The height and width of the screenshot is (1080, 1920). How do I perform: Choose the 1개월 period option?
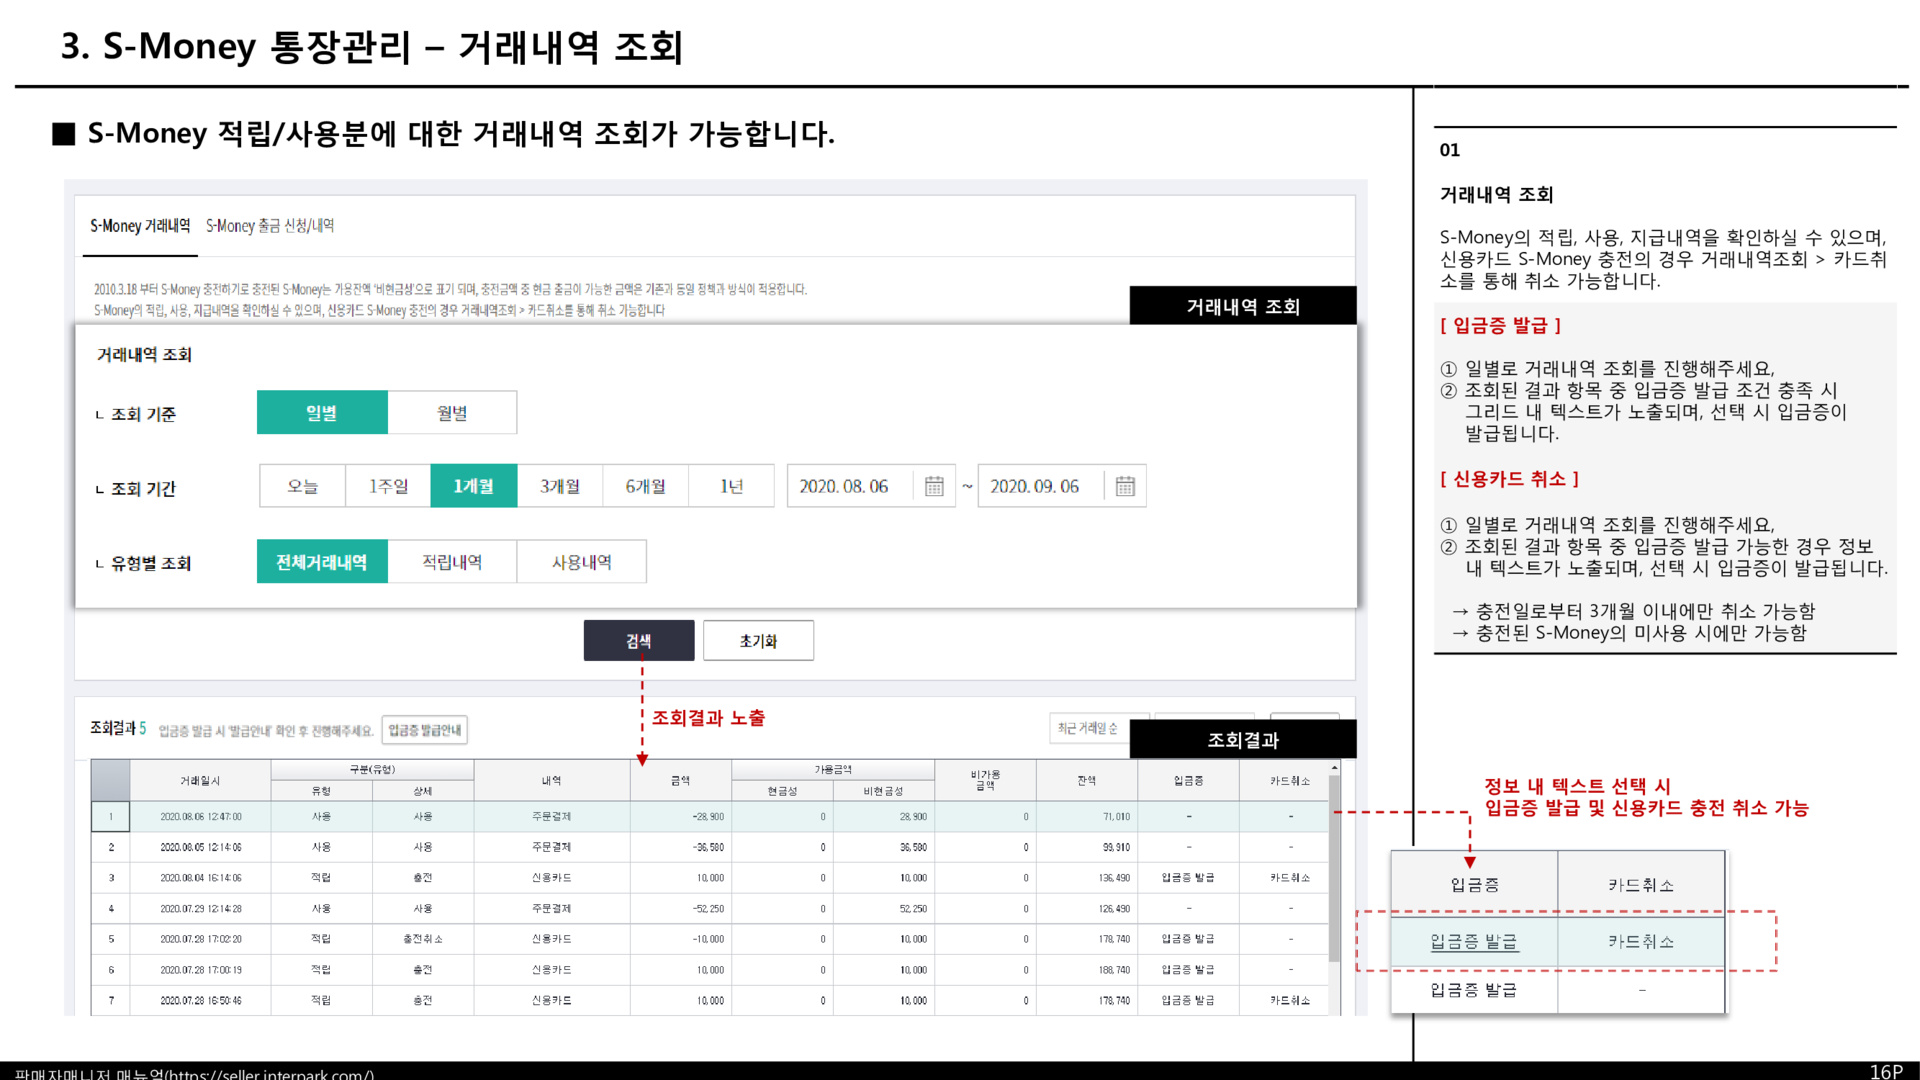pyautogui.click(x=474, y=486)
